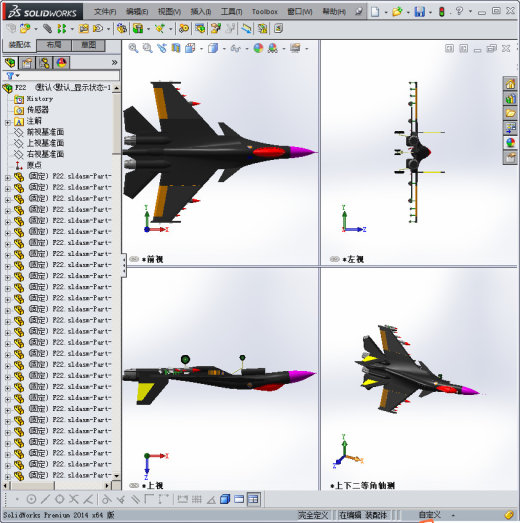This screenshot has height=523, width=520.
Task: Switch to FeatureManager design tree tab
Action: 10,63
